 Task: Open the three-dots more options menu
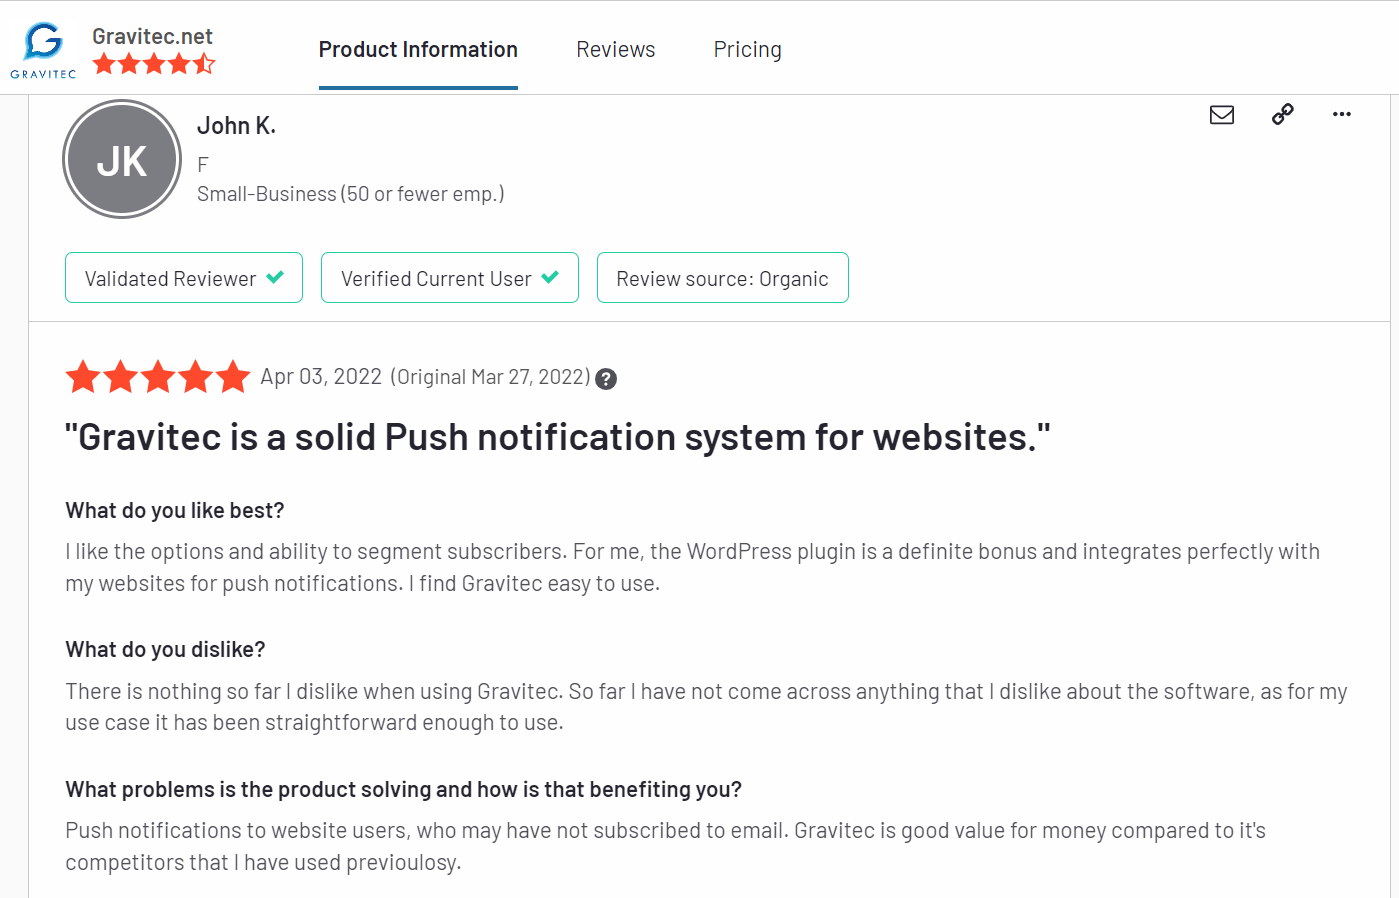[x=1342, y=114]
